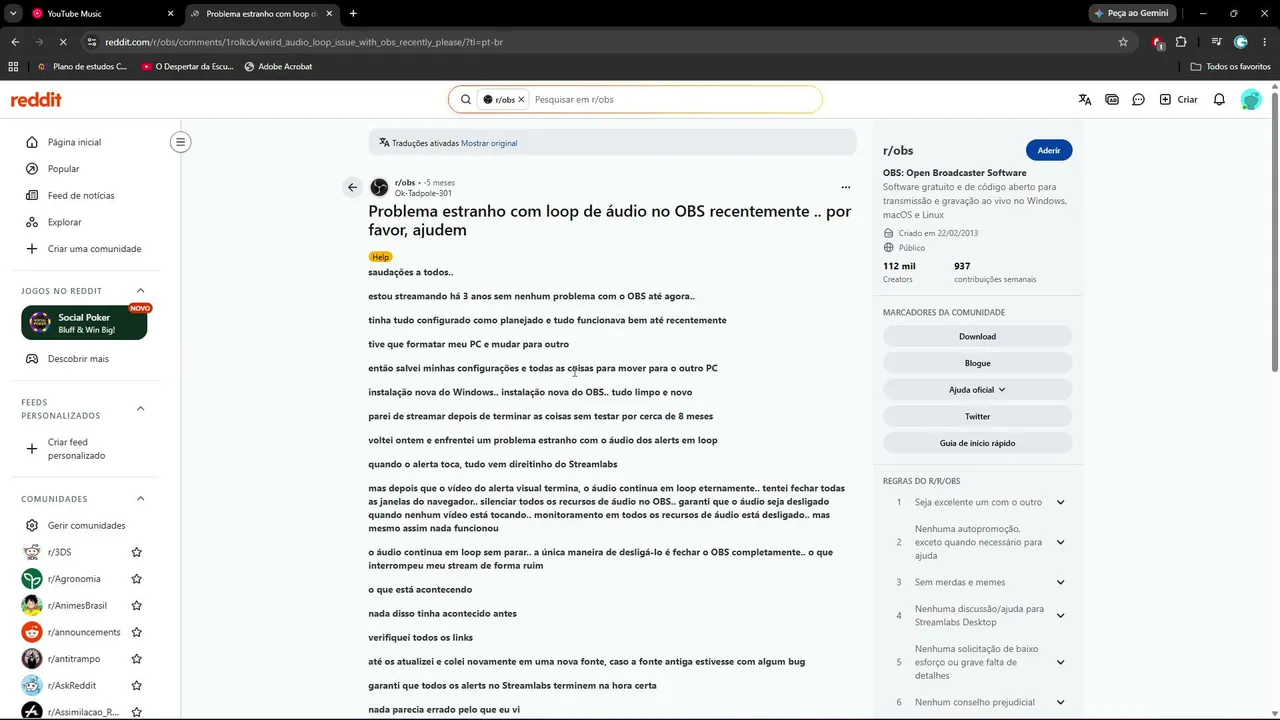Click the Mostrar original link
This screenshot has height=720, width=1280.
[x=489, y=143]
